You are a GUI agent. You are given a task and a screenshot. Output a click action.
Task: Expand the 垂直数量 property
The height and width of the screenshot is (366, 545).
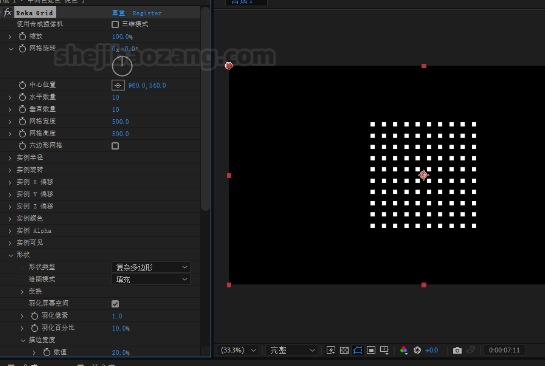click(x=10, y=109)
